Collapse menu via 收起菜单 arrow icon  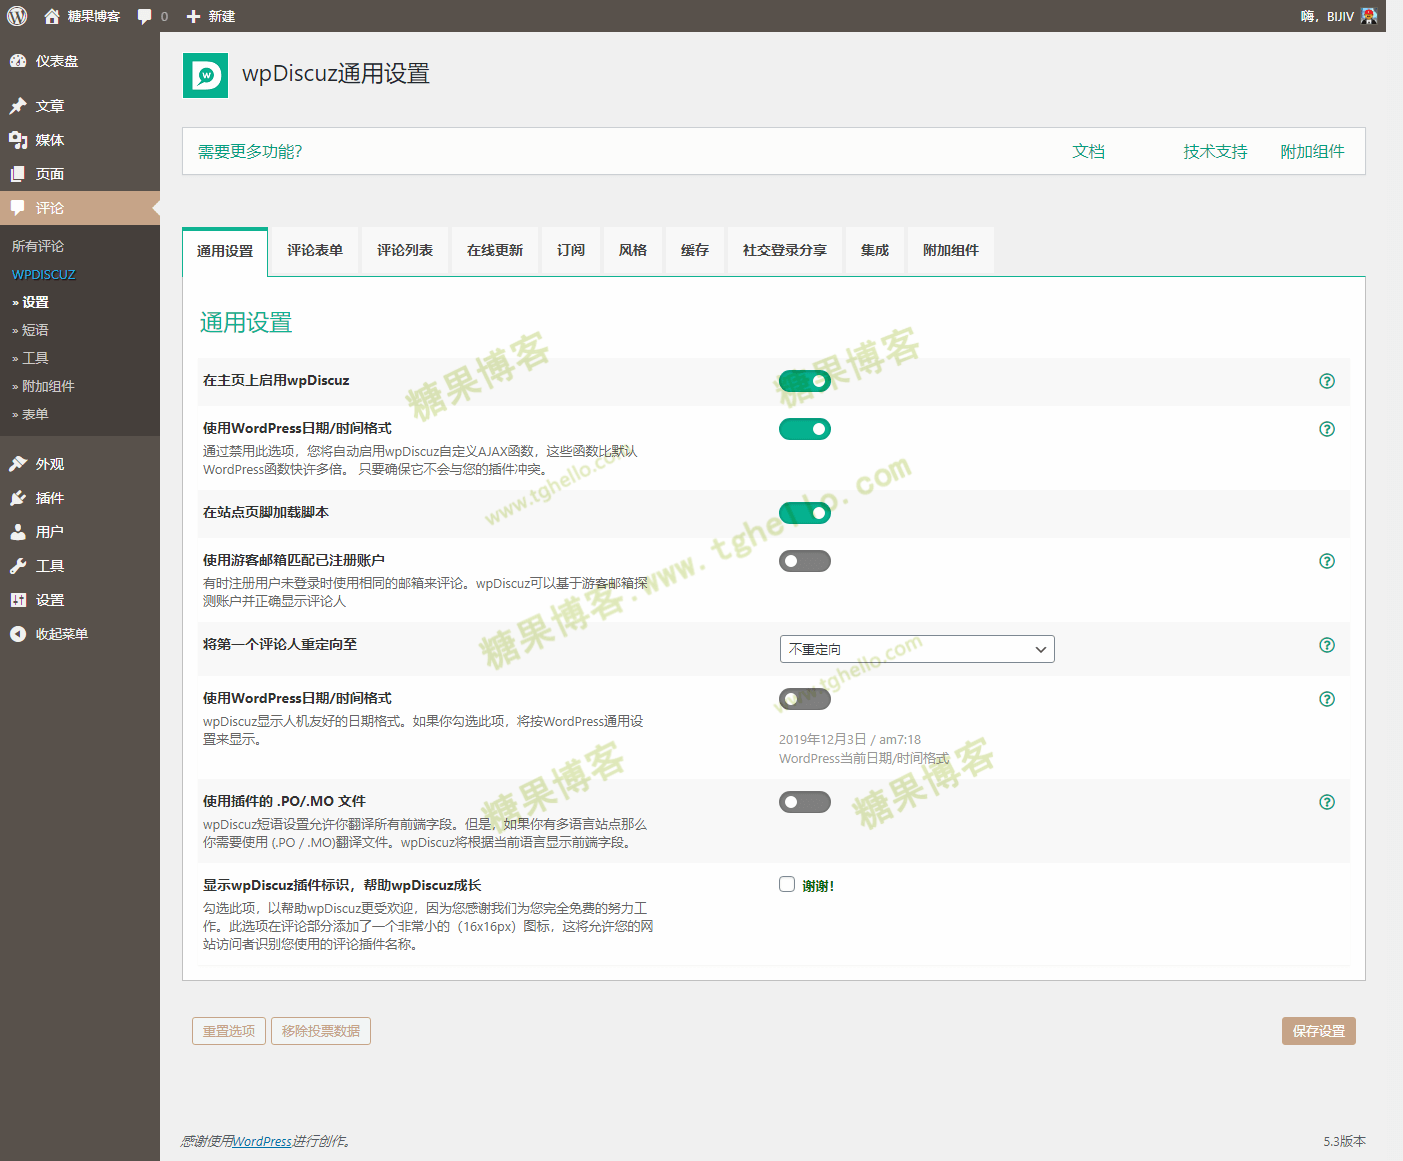pos(18,634)
